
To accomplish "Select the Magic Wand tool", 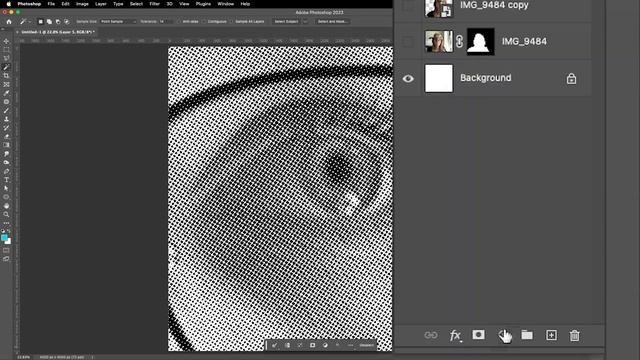I will coord(6,67).
